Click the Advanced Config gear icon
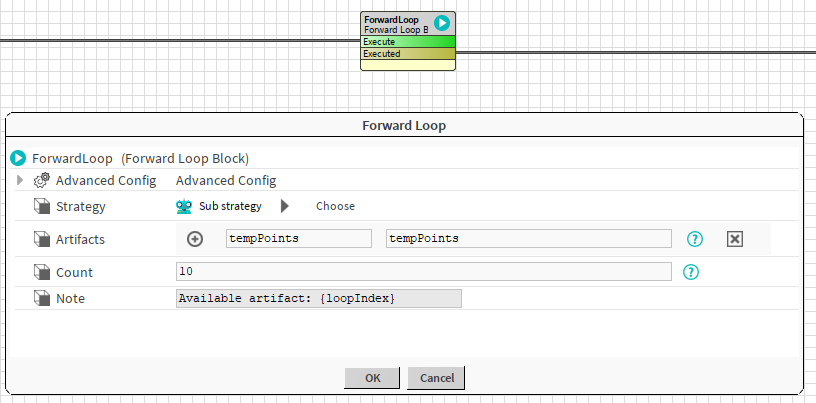 pos(42,181)
